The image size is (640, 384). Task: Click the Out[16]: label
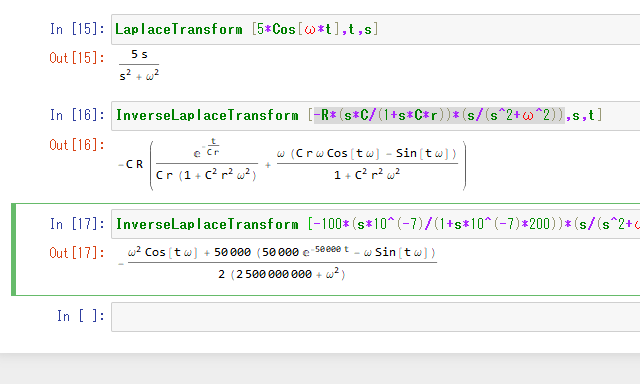pyautogui.click(x=77, y=145)
